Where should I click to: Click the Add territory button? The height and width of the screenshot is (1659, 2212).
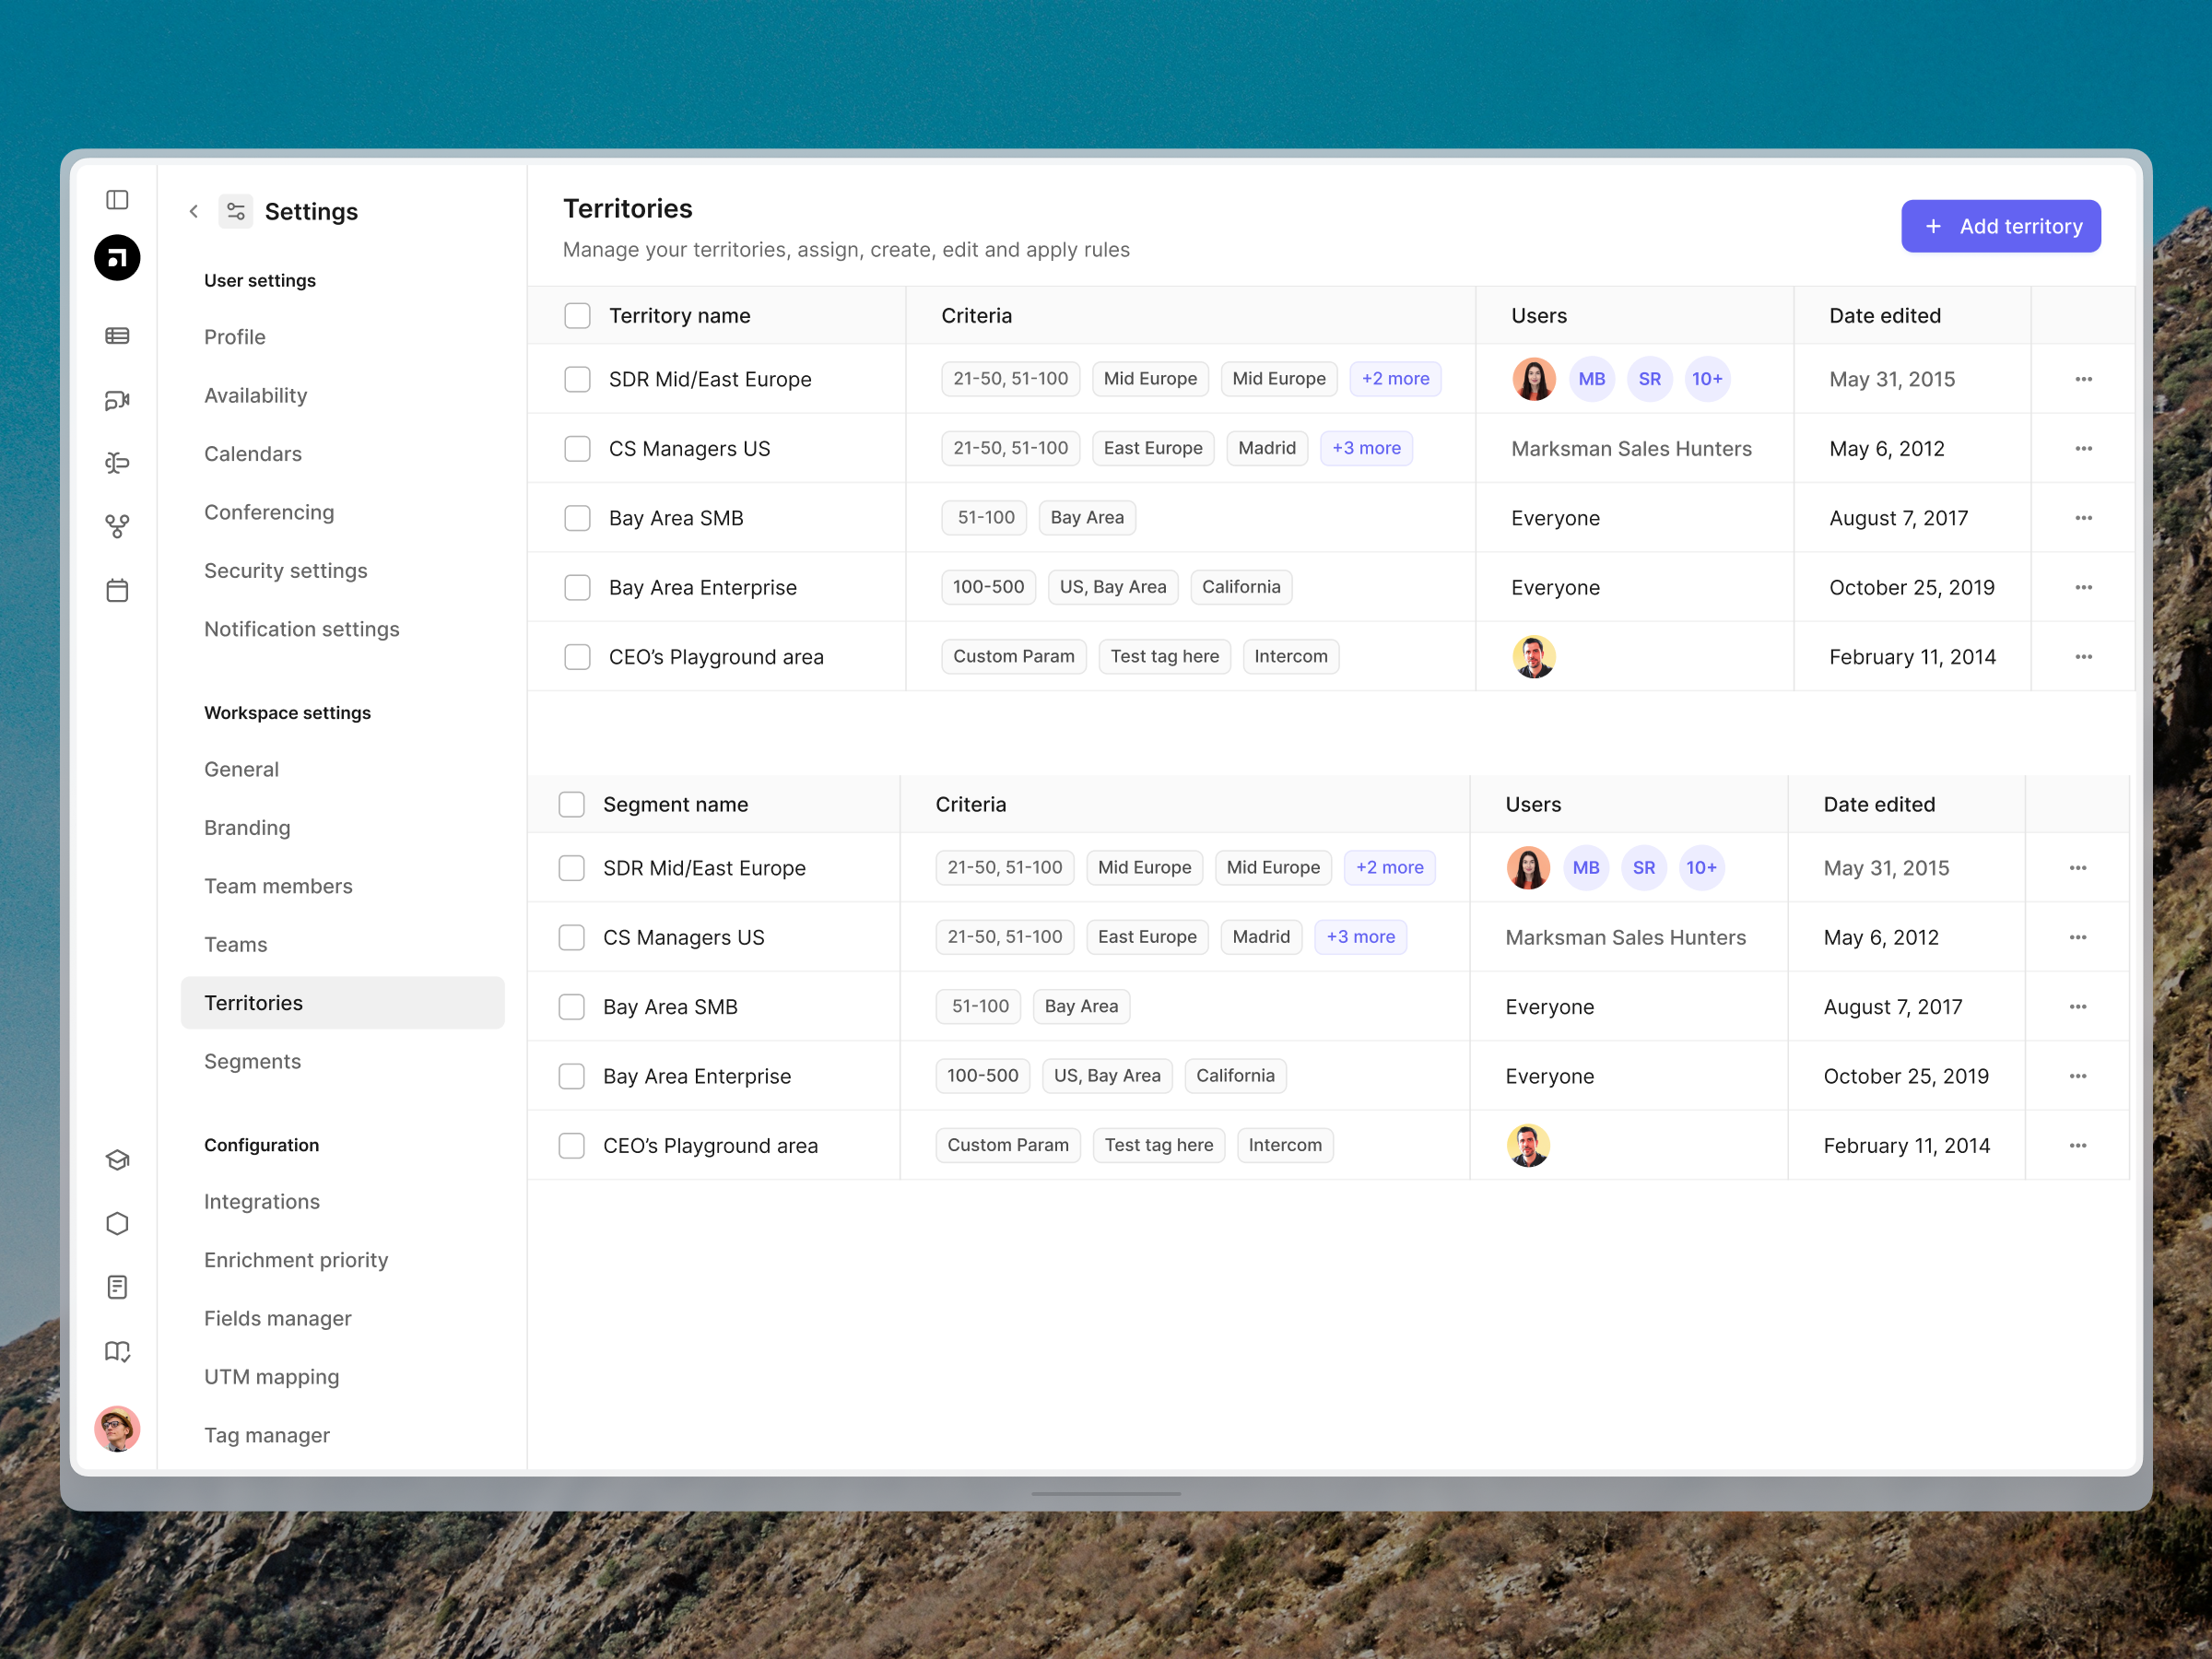(2000, 226)
